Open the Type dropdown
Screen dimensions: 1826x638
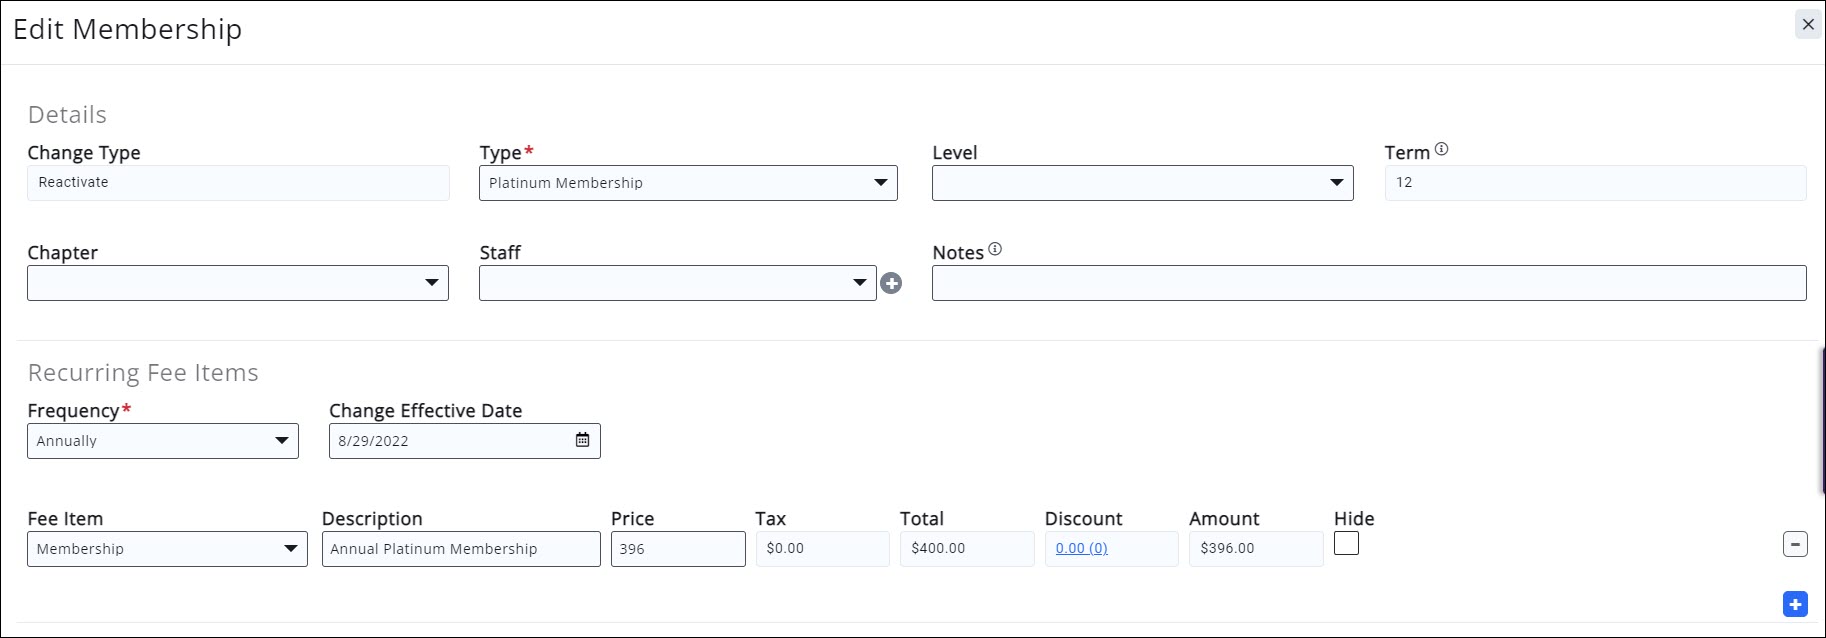(x=688, y=183)
